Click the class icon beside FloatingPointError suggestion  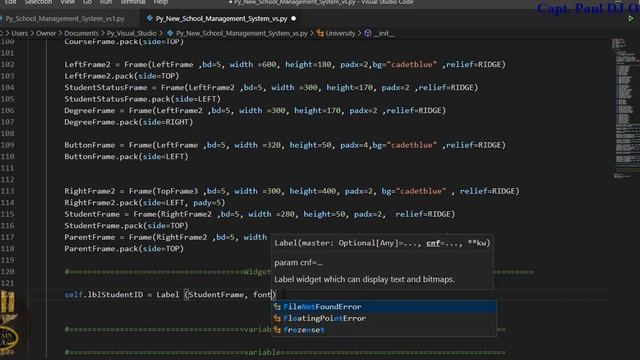point(278,318)
